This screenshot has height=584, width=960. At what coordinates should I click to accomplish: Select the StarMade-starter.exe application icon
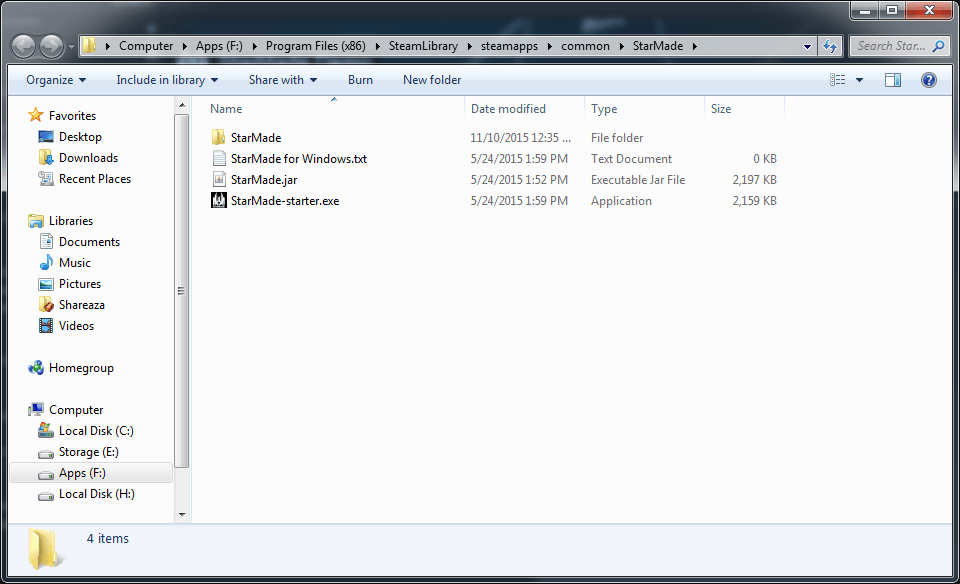220,201
